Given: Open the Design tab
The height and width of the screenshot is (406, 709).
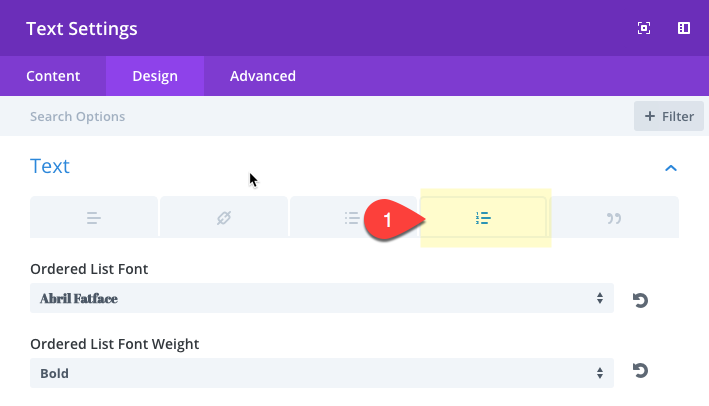Looking at the screenshot, I should coord(155,76).
